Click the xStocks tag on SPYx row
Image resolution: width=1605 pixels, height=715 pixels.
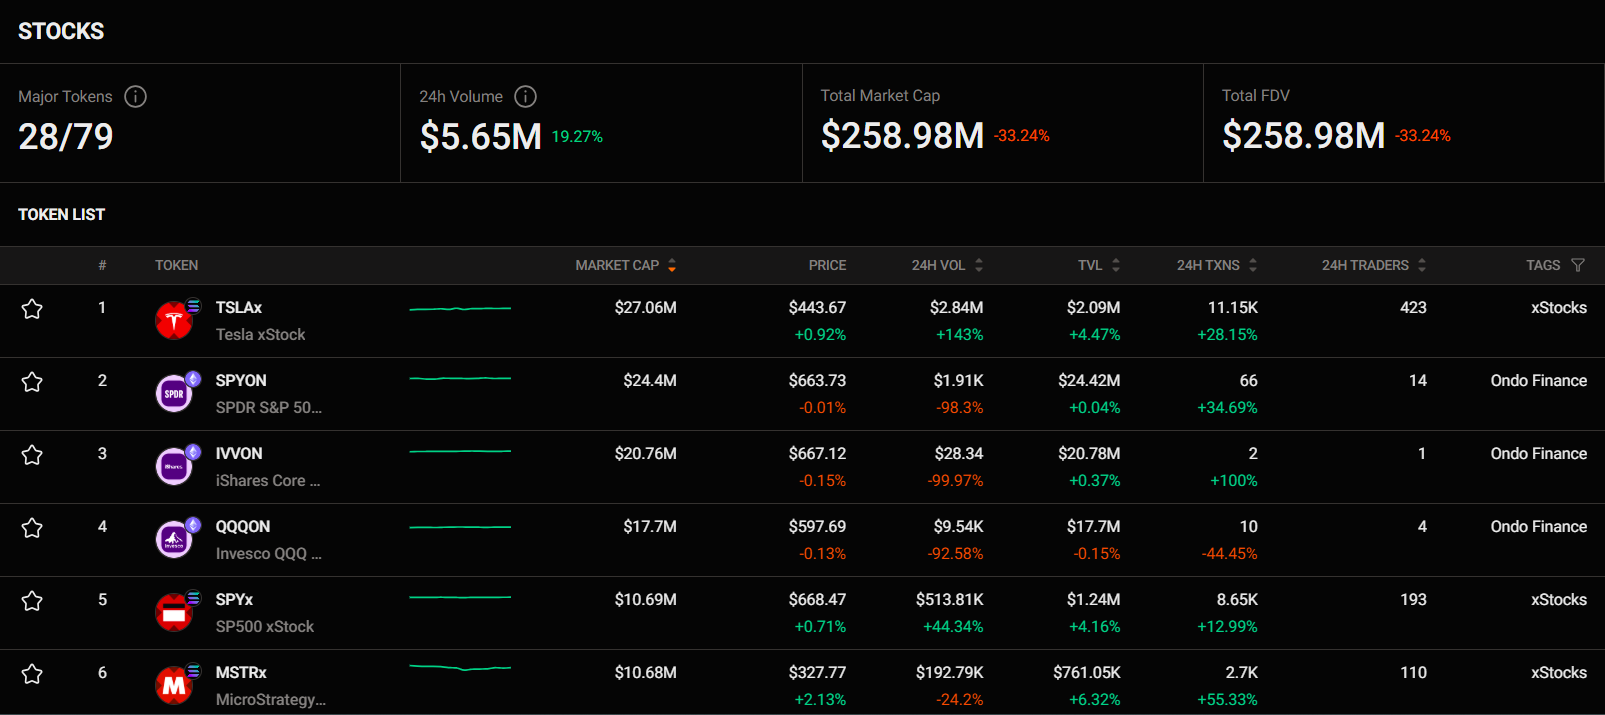pyautogui.click(x=1559, y=600)
